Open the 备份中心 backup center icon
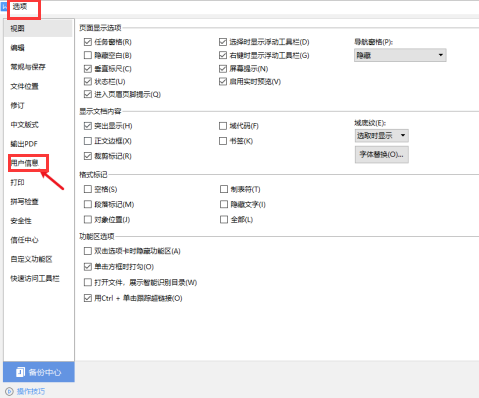The height and width of the screenshot is (398, 479). point(20,372)
